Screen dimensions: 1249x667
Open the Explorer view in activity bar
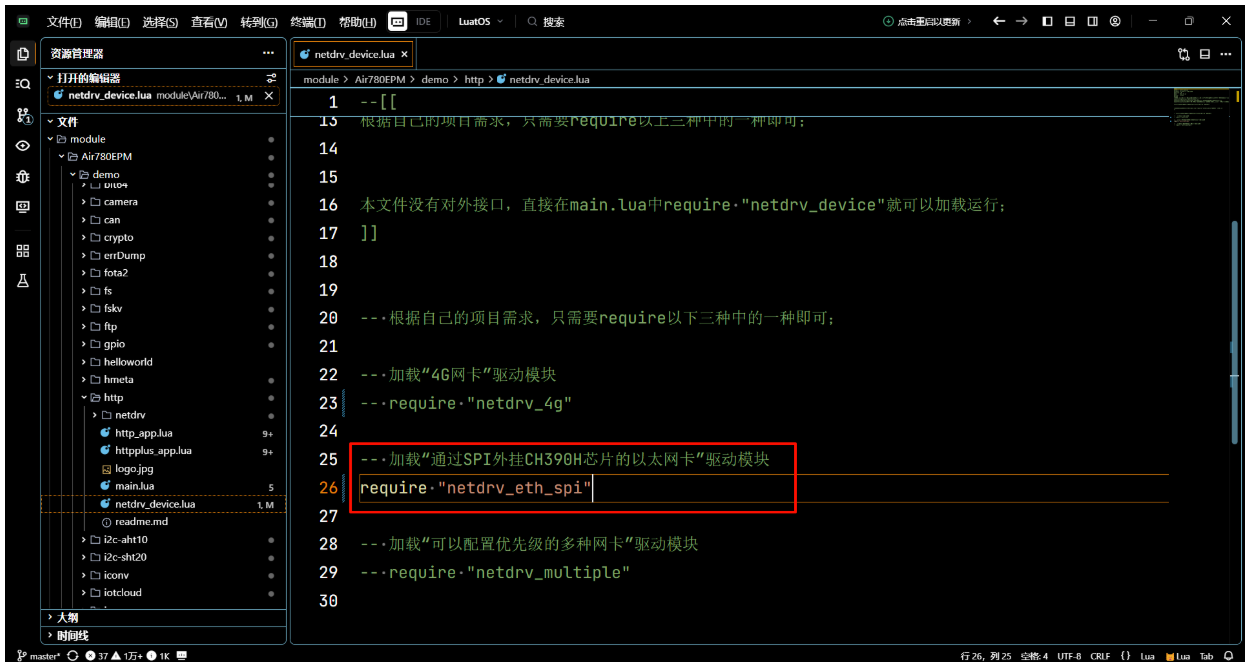pos(23,54)
